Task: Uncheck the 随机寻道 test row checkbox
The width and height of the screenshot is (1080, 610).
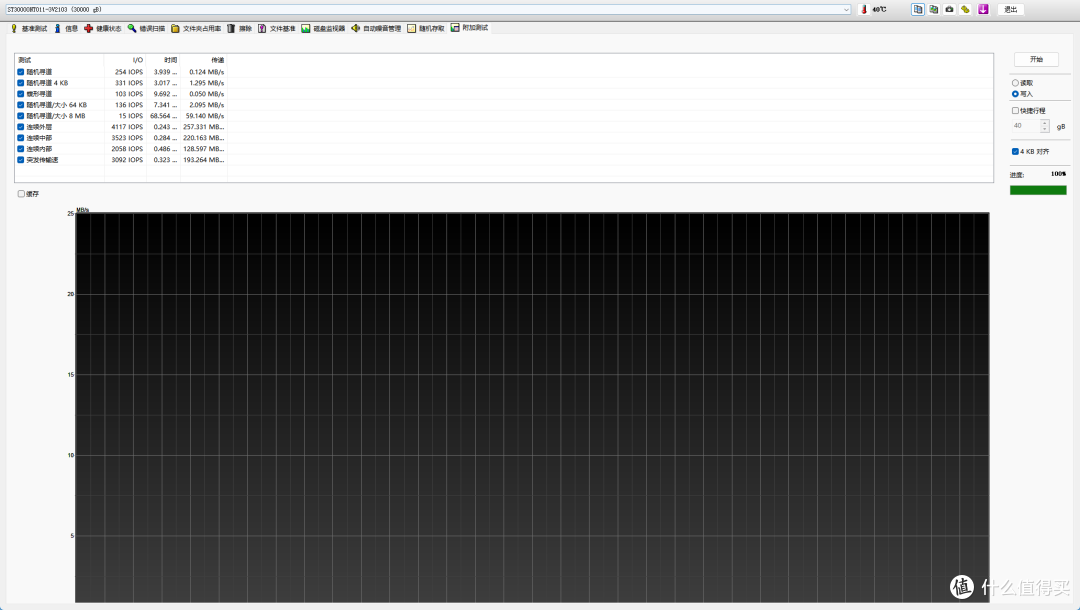Action: point(21,72)
